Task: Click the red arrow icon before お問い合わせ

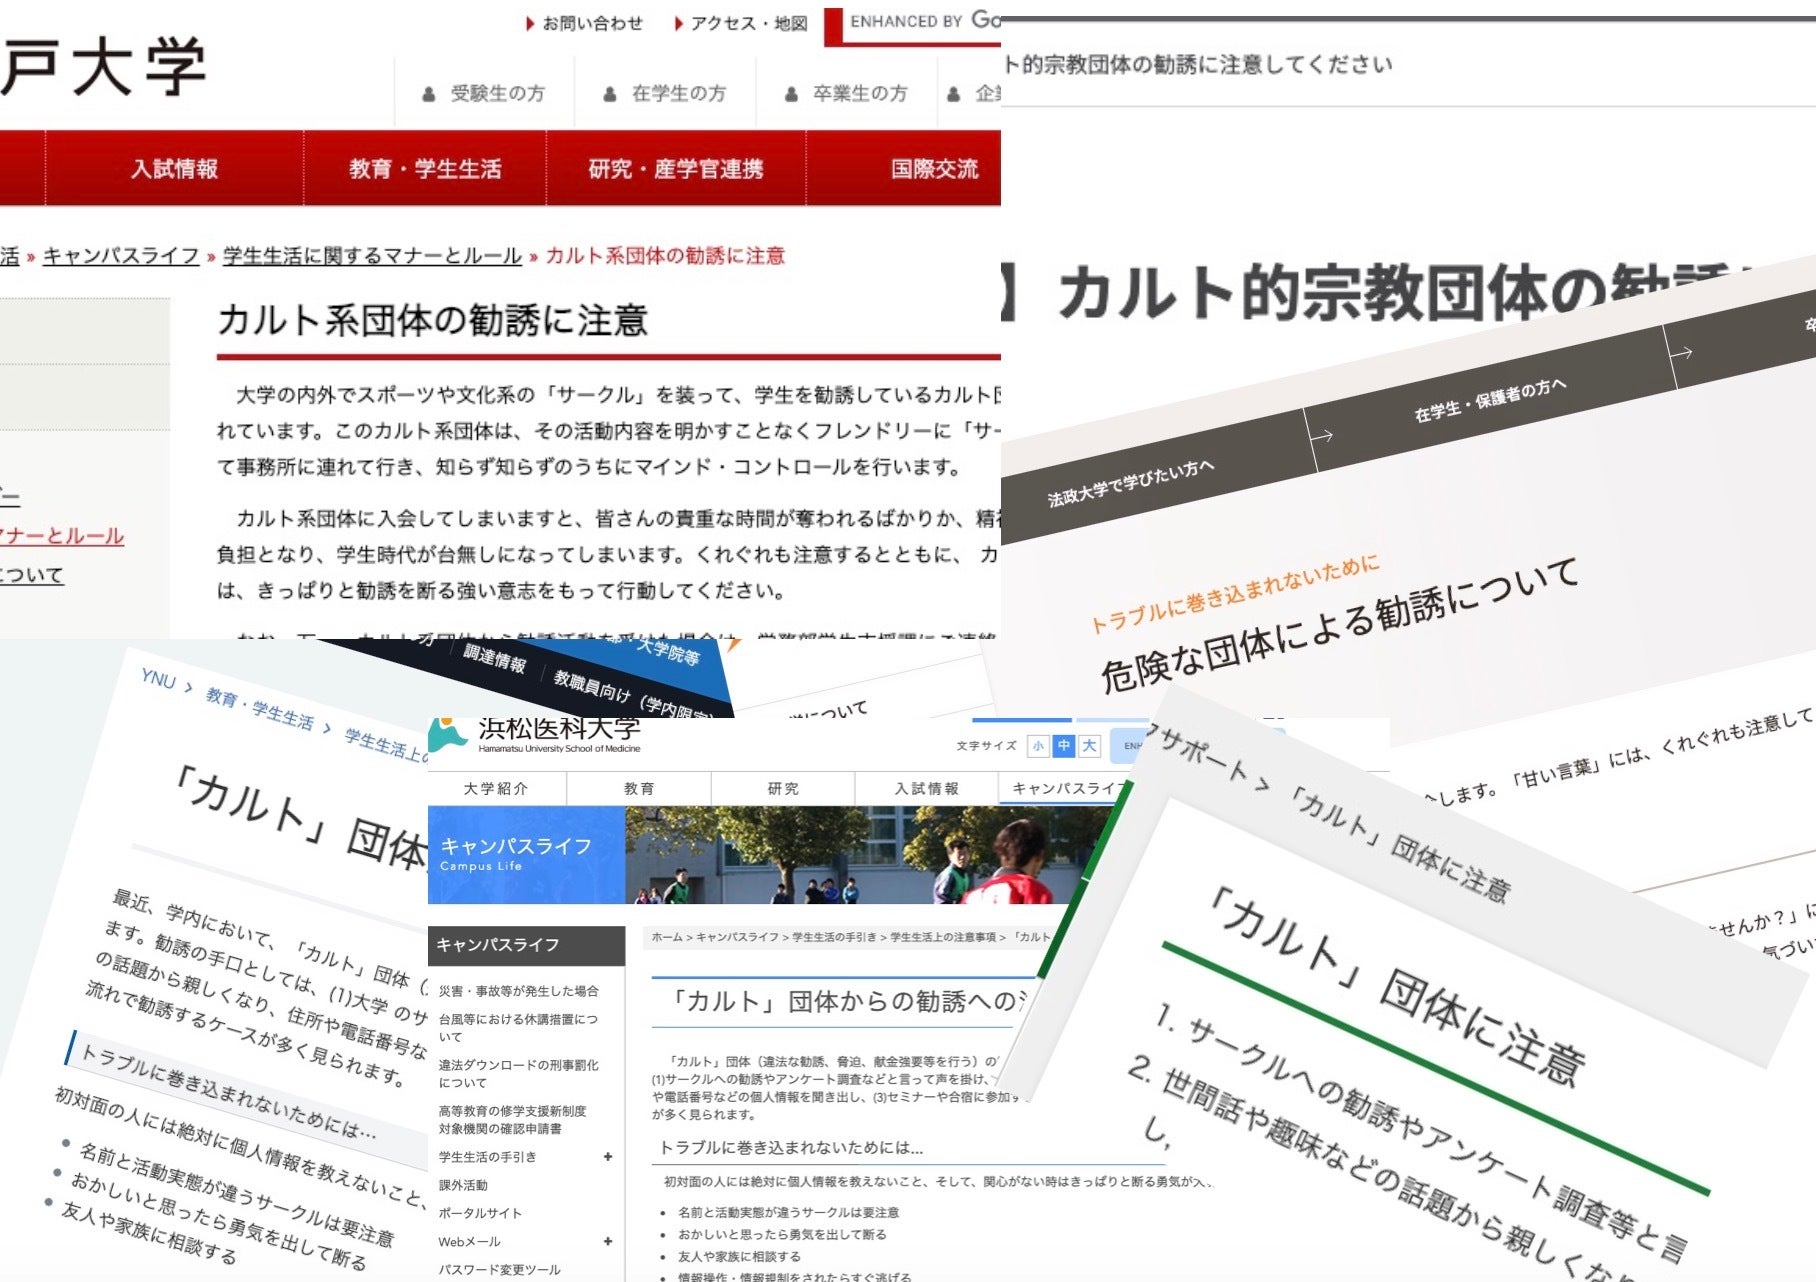Action: (530, 23)
